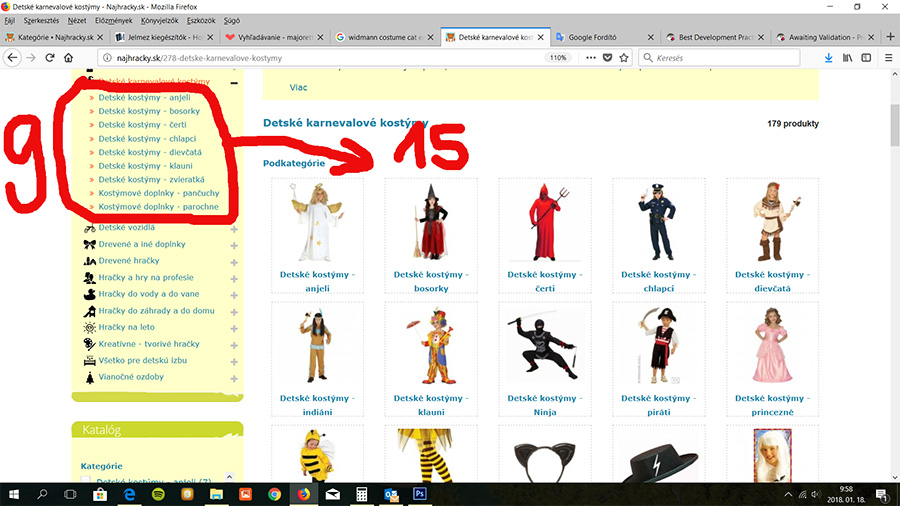Image resolution: width=900 pixels, height=506 pixels.
Task: Open the Szerkesztés menu
Action: point(41,21)
